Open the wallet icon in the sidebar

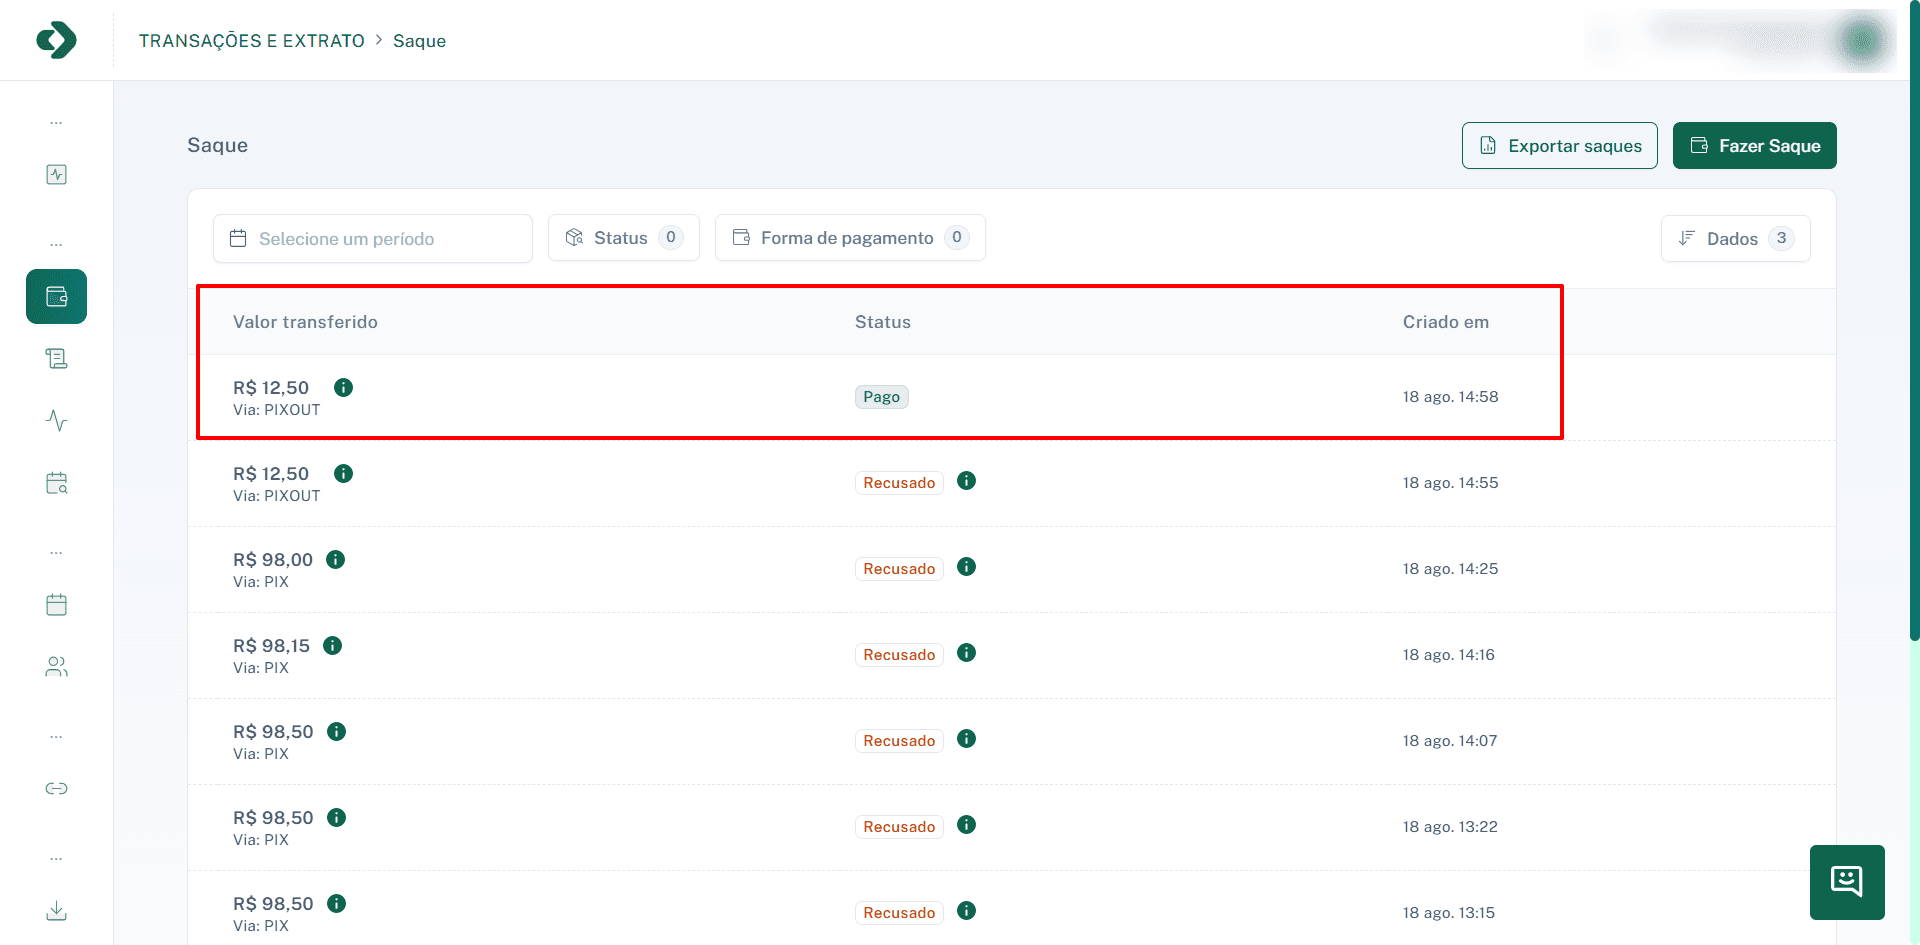coord(57,297)
